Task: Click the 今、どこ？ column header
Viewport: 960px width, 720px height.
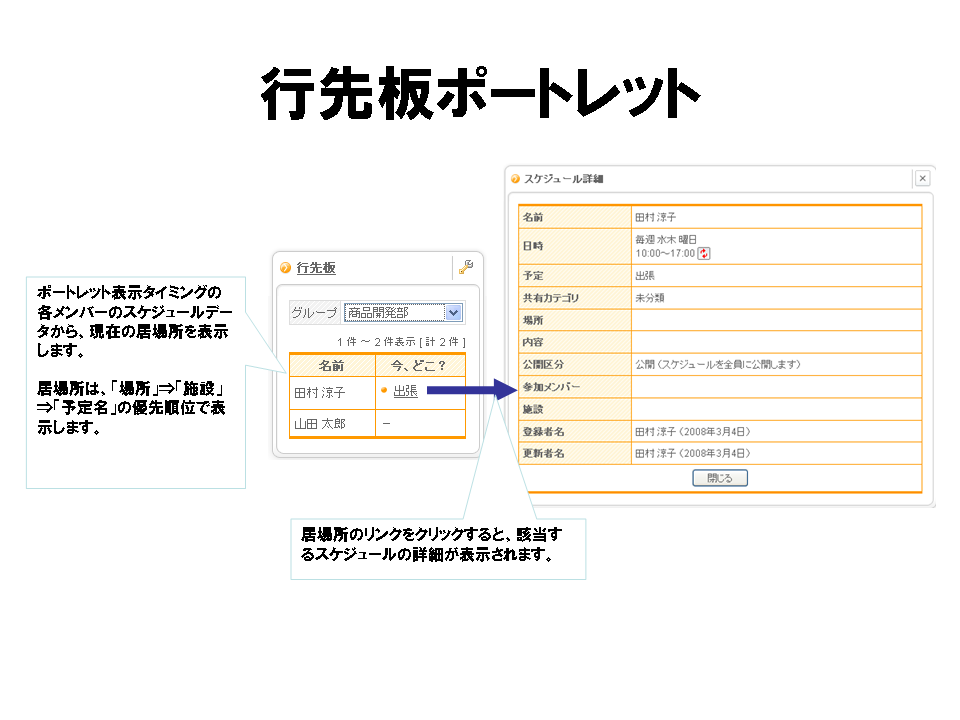Action: click(x=419, y=366)
